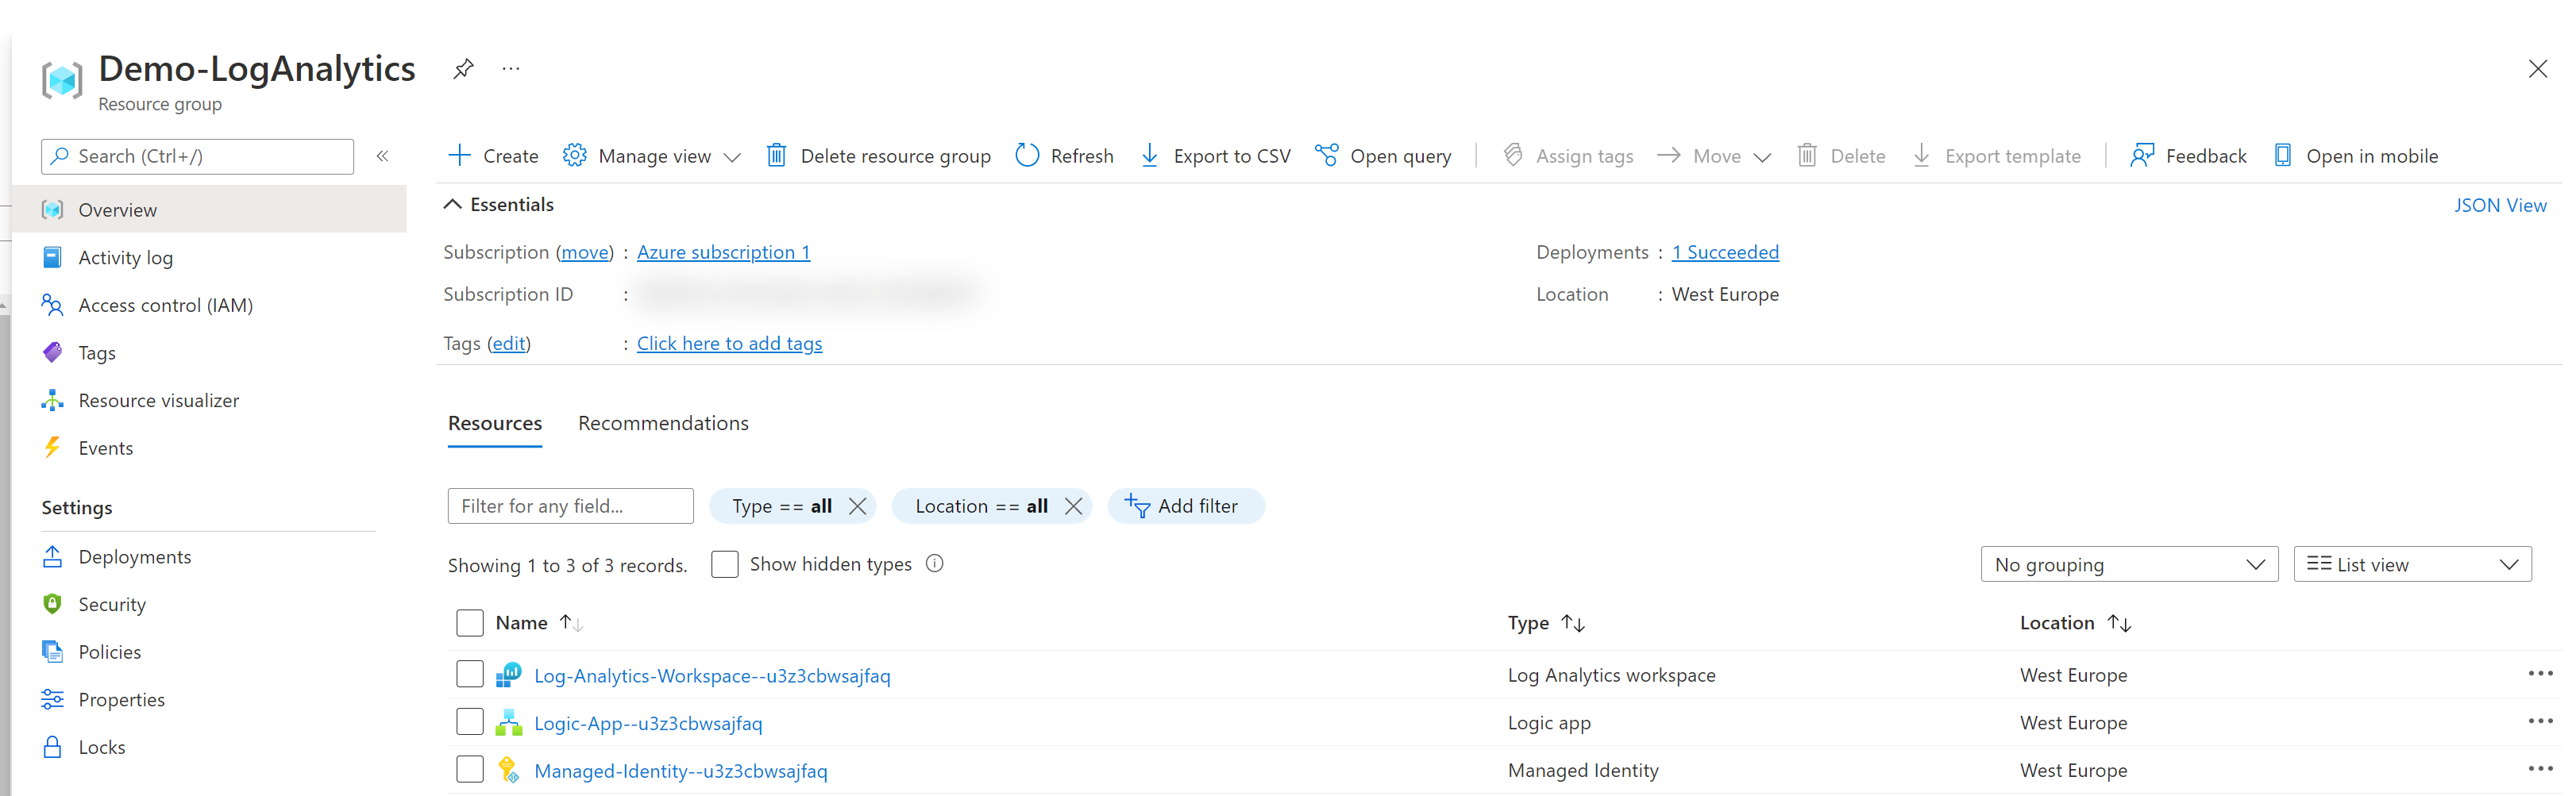Sort by Name column arrow
Screen dimensions: 2576x796
point(571,623)
